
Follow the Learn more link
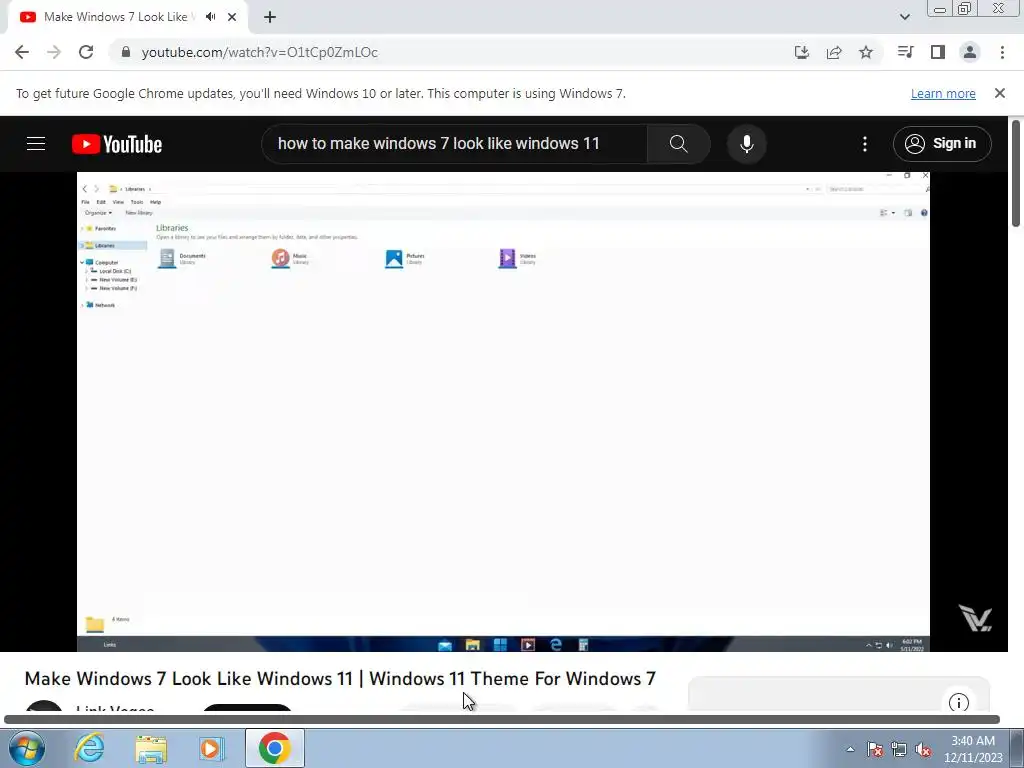click(943, 93)
